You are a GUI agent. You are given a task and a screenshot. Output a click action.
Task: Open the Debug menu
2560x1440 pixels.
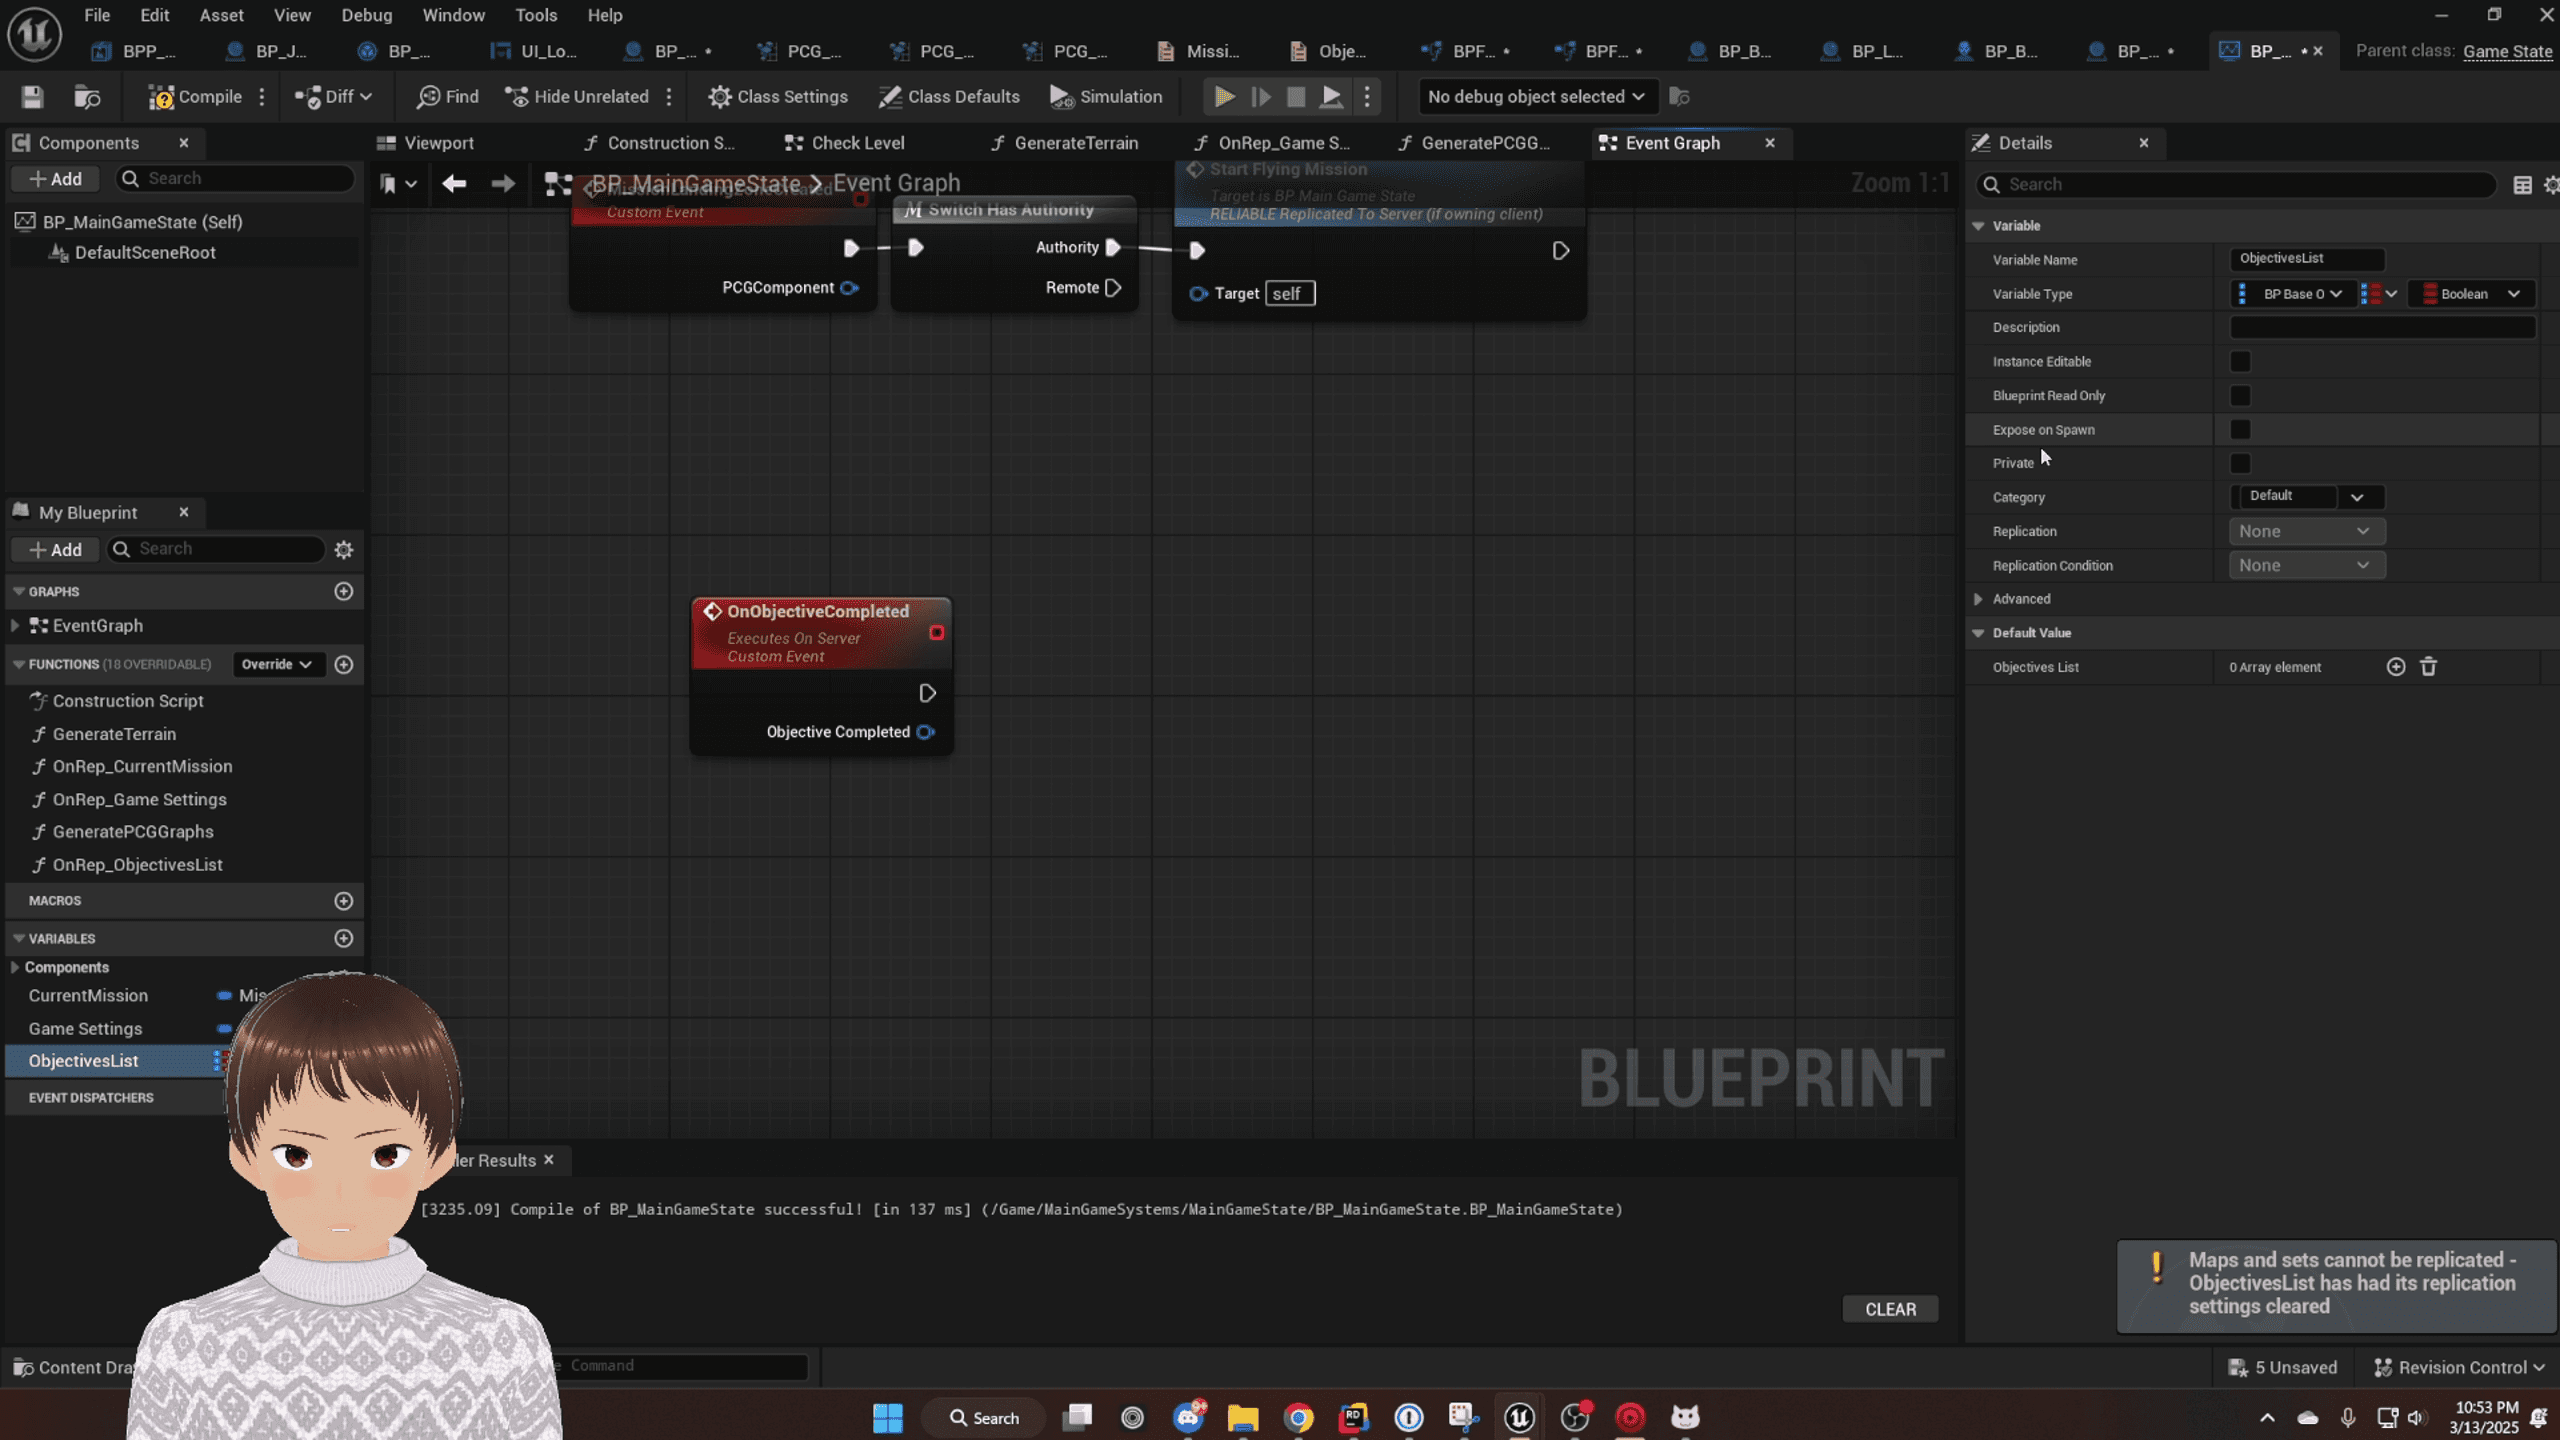pos(366,15)
